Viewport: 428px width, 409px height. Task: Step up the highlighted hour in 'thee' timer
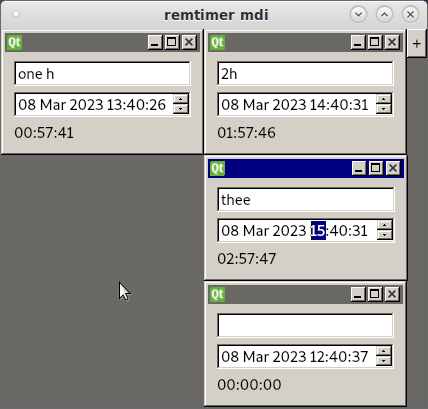pos(385,225)
